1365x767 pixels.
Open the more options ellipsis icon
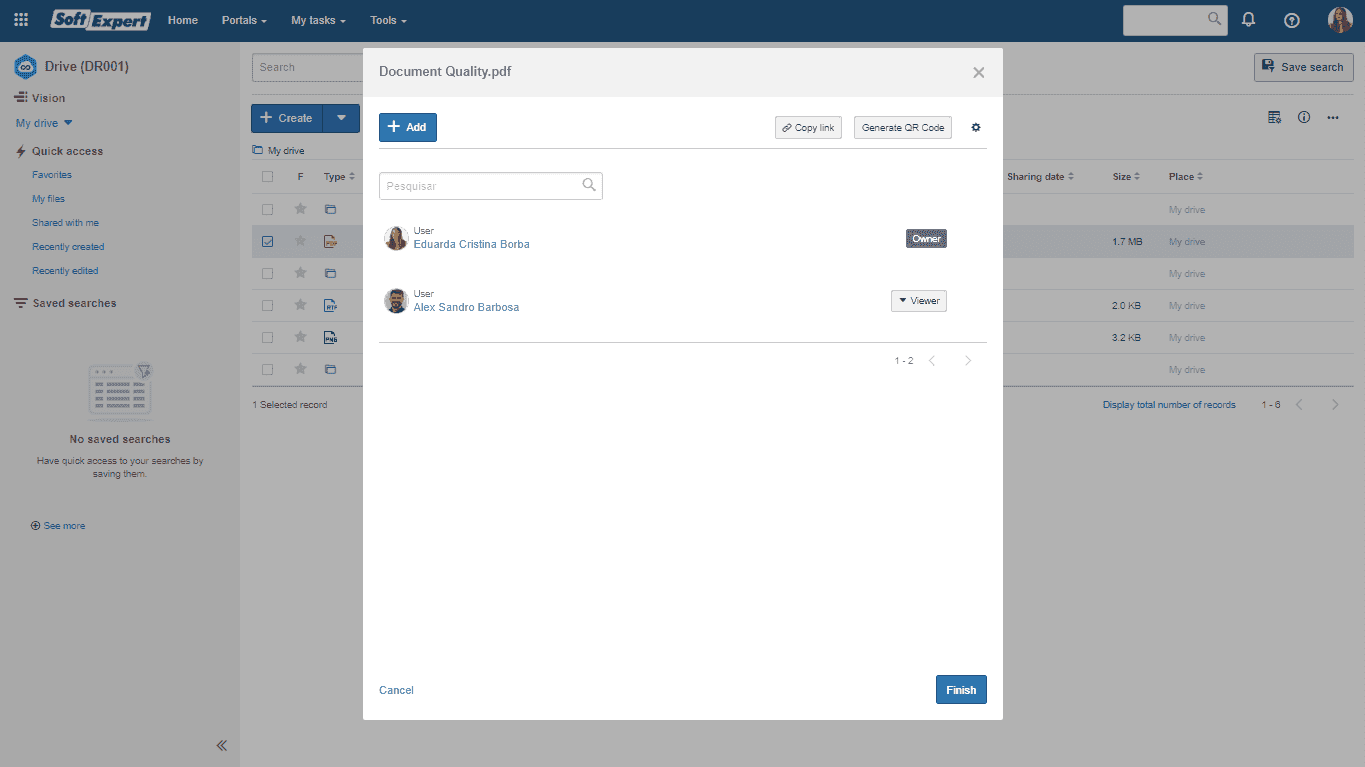(1333, 117)
